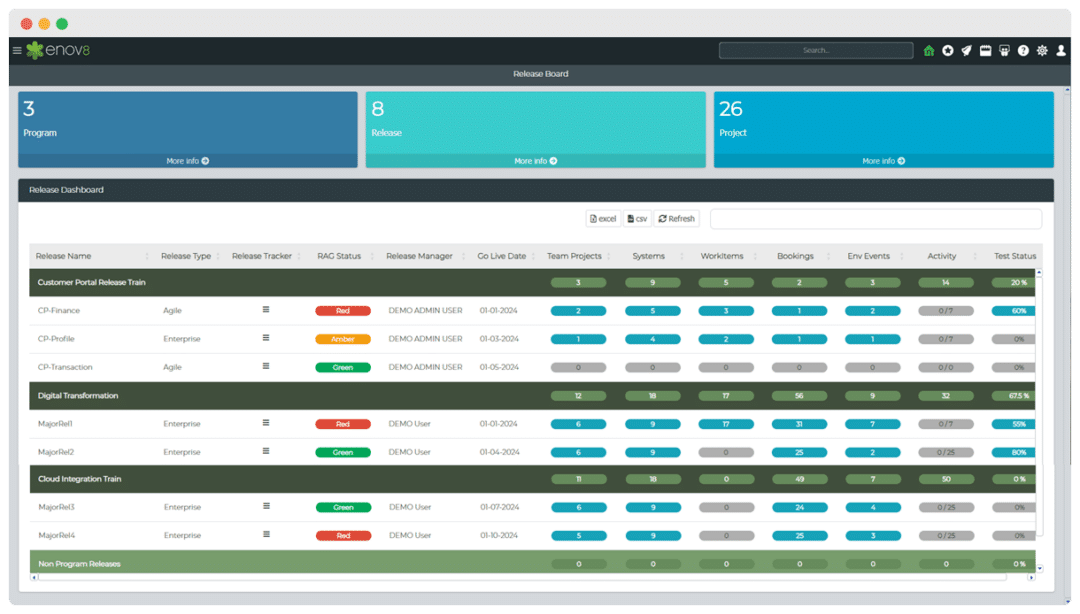Open the Release Tracker icon for CP-Finance
This screenshot has height=614, width=1080.
(x=264, y=311)
